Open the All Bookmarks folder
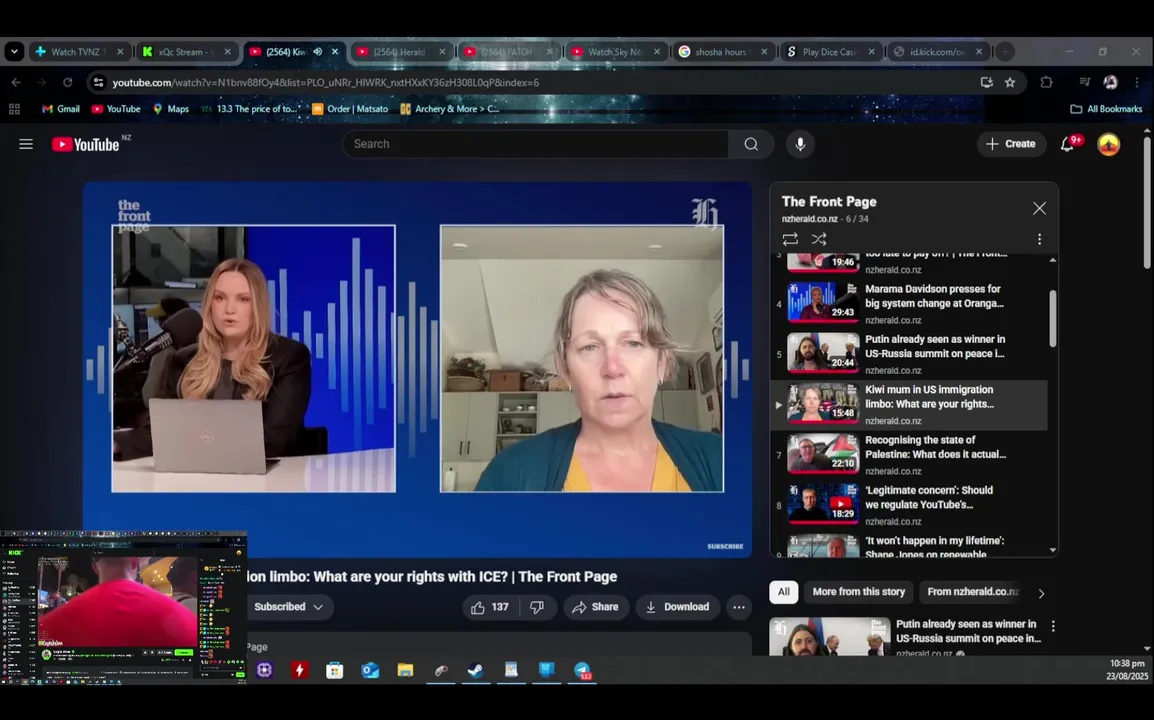The width and height of the screenshot is (1154, 720). point(1106,109)
